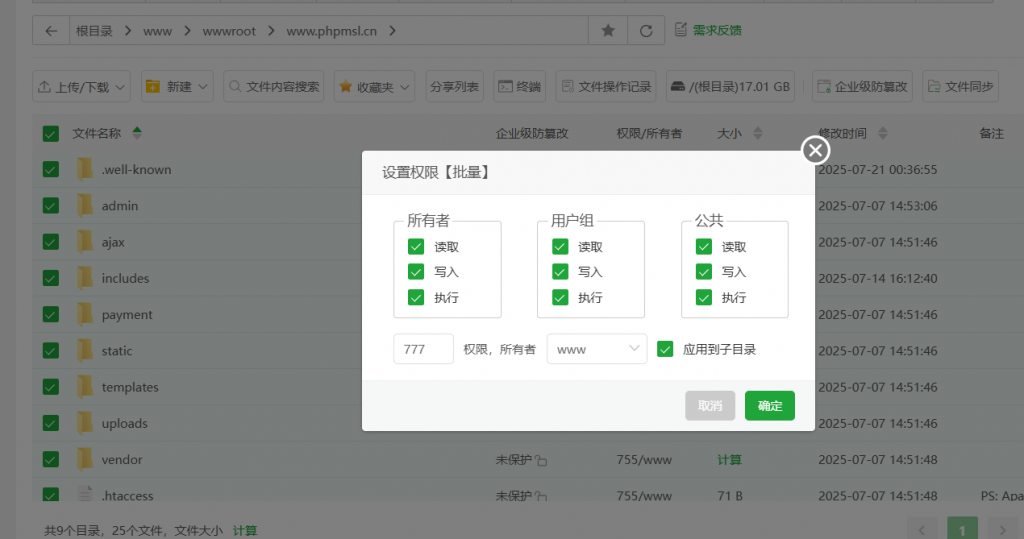
Task: Open the 新建 dropdown menu
Action: [177, 86]
